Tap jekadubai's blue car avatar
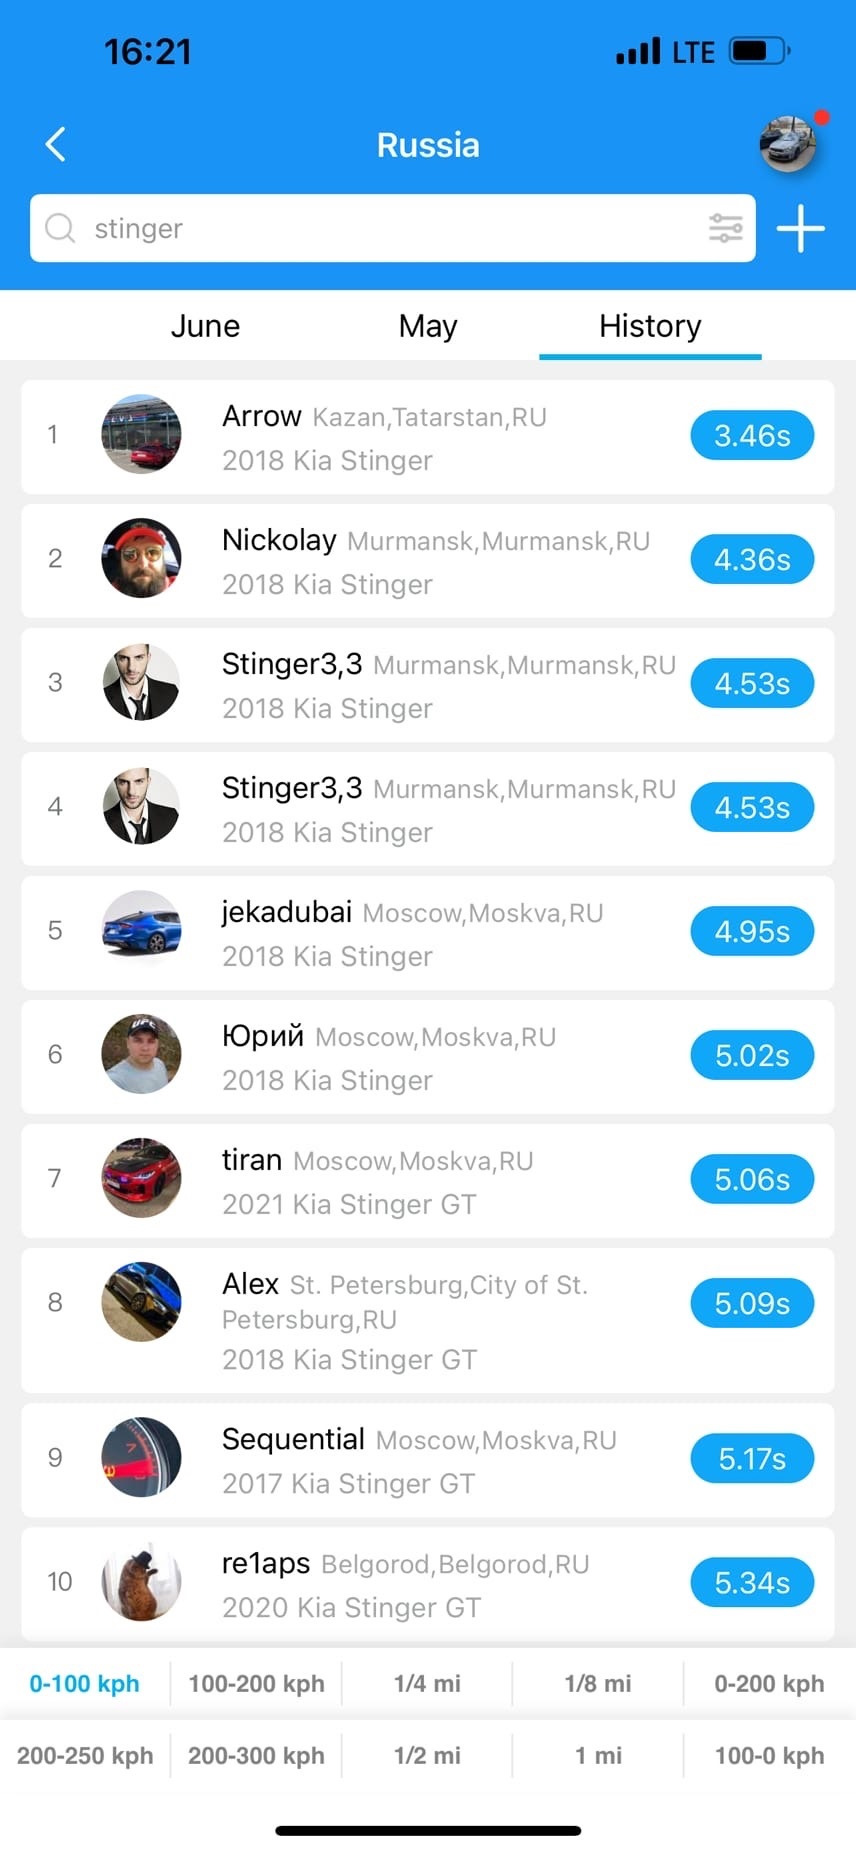The width and height of the screenshot is (856, 1852). 141,930
